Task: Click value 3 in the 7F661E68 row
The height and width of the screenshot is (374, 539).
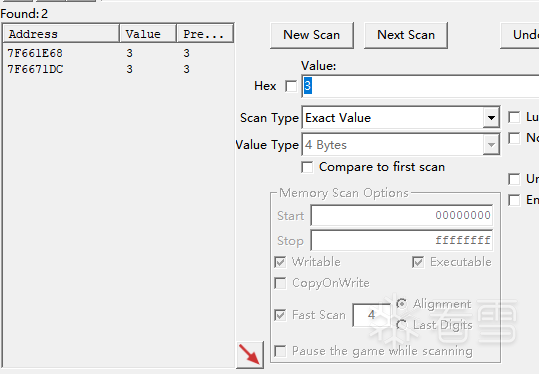Action: (x=129, y=53)
